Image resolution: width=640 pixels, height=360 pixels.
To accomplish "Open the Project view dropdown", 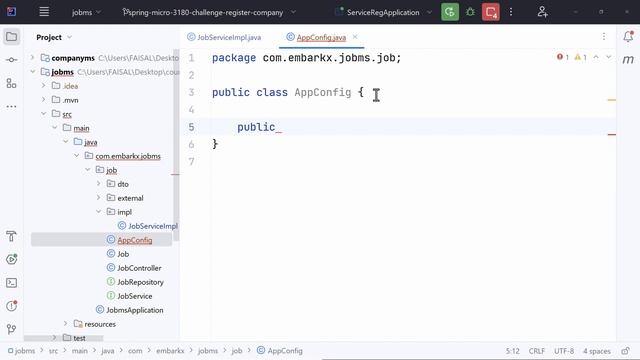I will 54,37.
